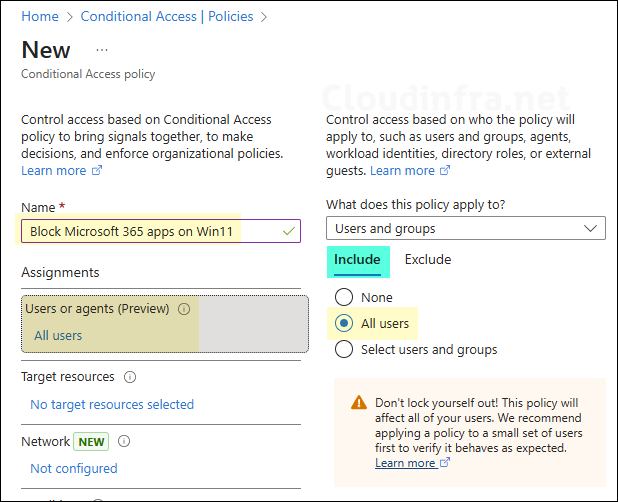Click external link icon in warning box
The image size is (618, 502).
click(445, 463)
